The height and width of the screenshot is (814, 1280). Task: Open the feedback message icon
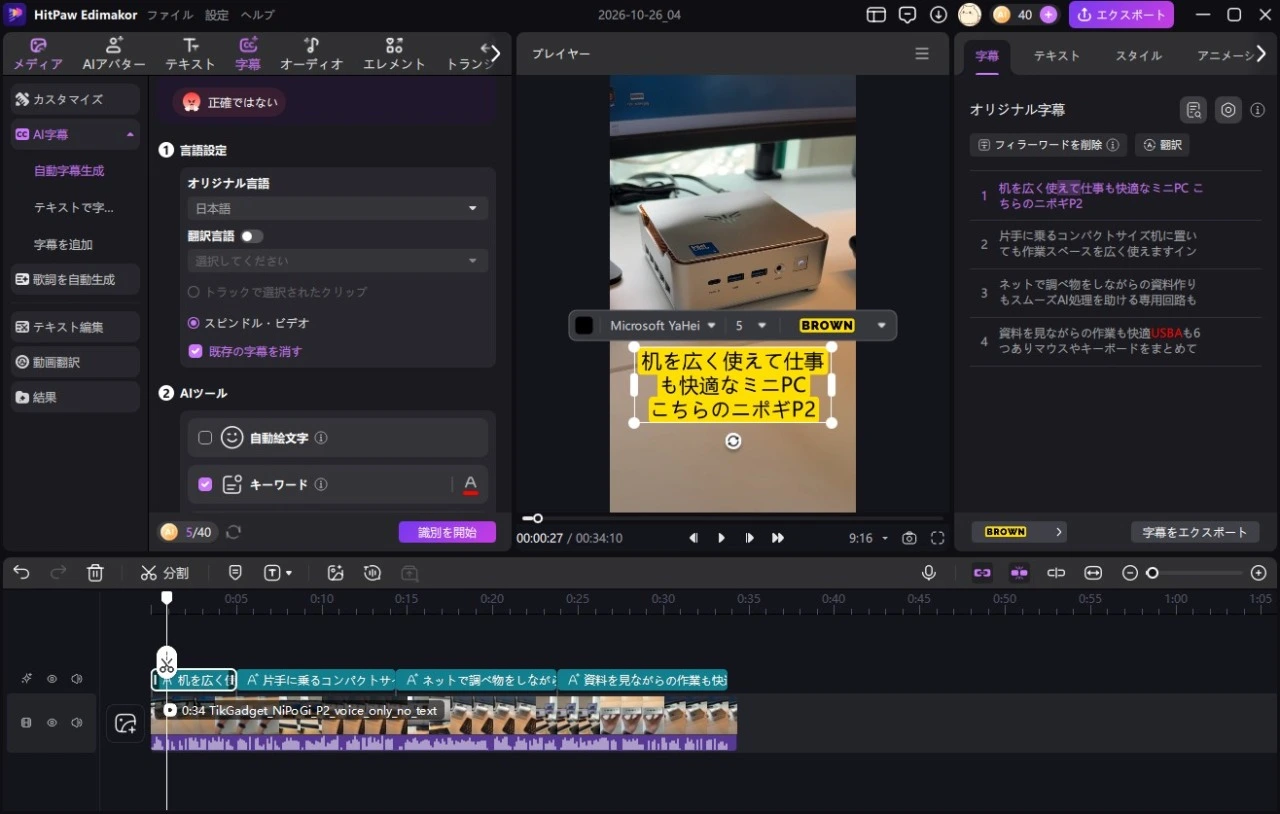coord(907,15)
